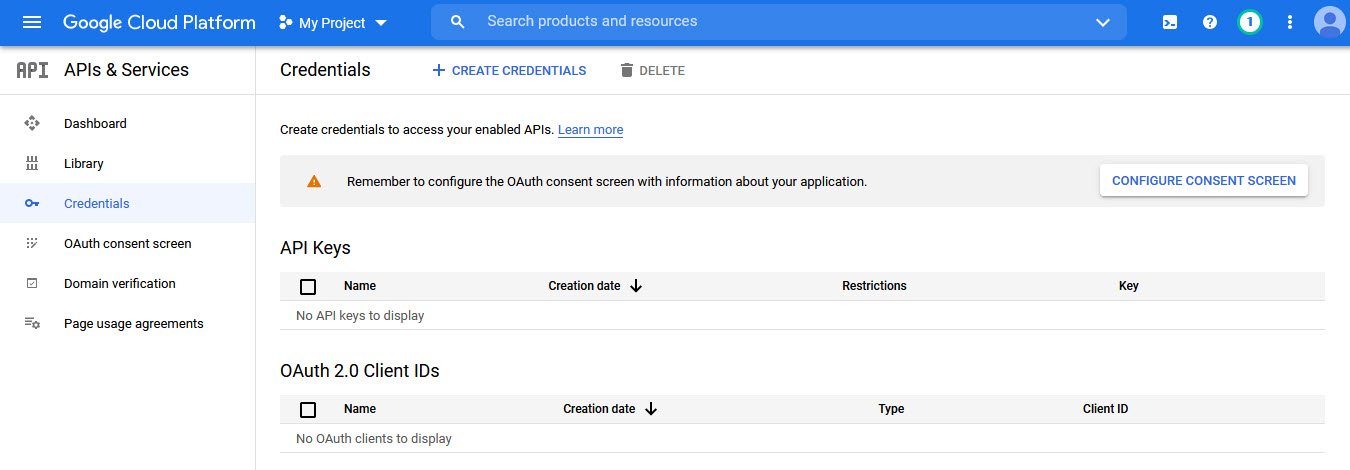The height and width of the screenshot is (470, 1350).
Task: Click sort arrow in OAuth Creation date column
Action: (x=651, y=409)
